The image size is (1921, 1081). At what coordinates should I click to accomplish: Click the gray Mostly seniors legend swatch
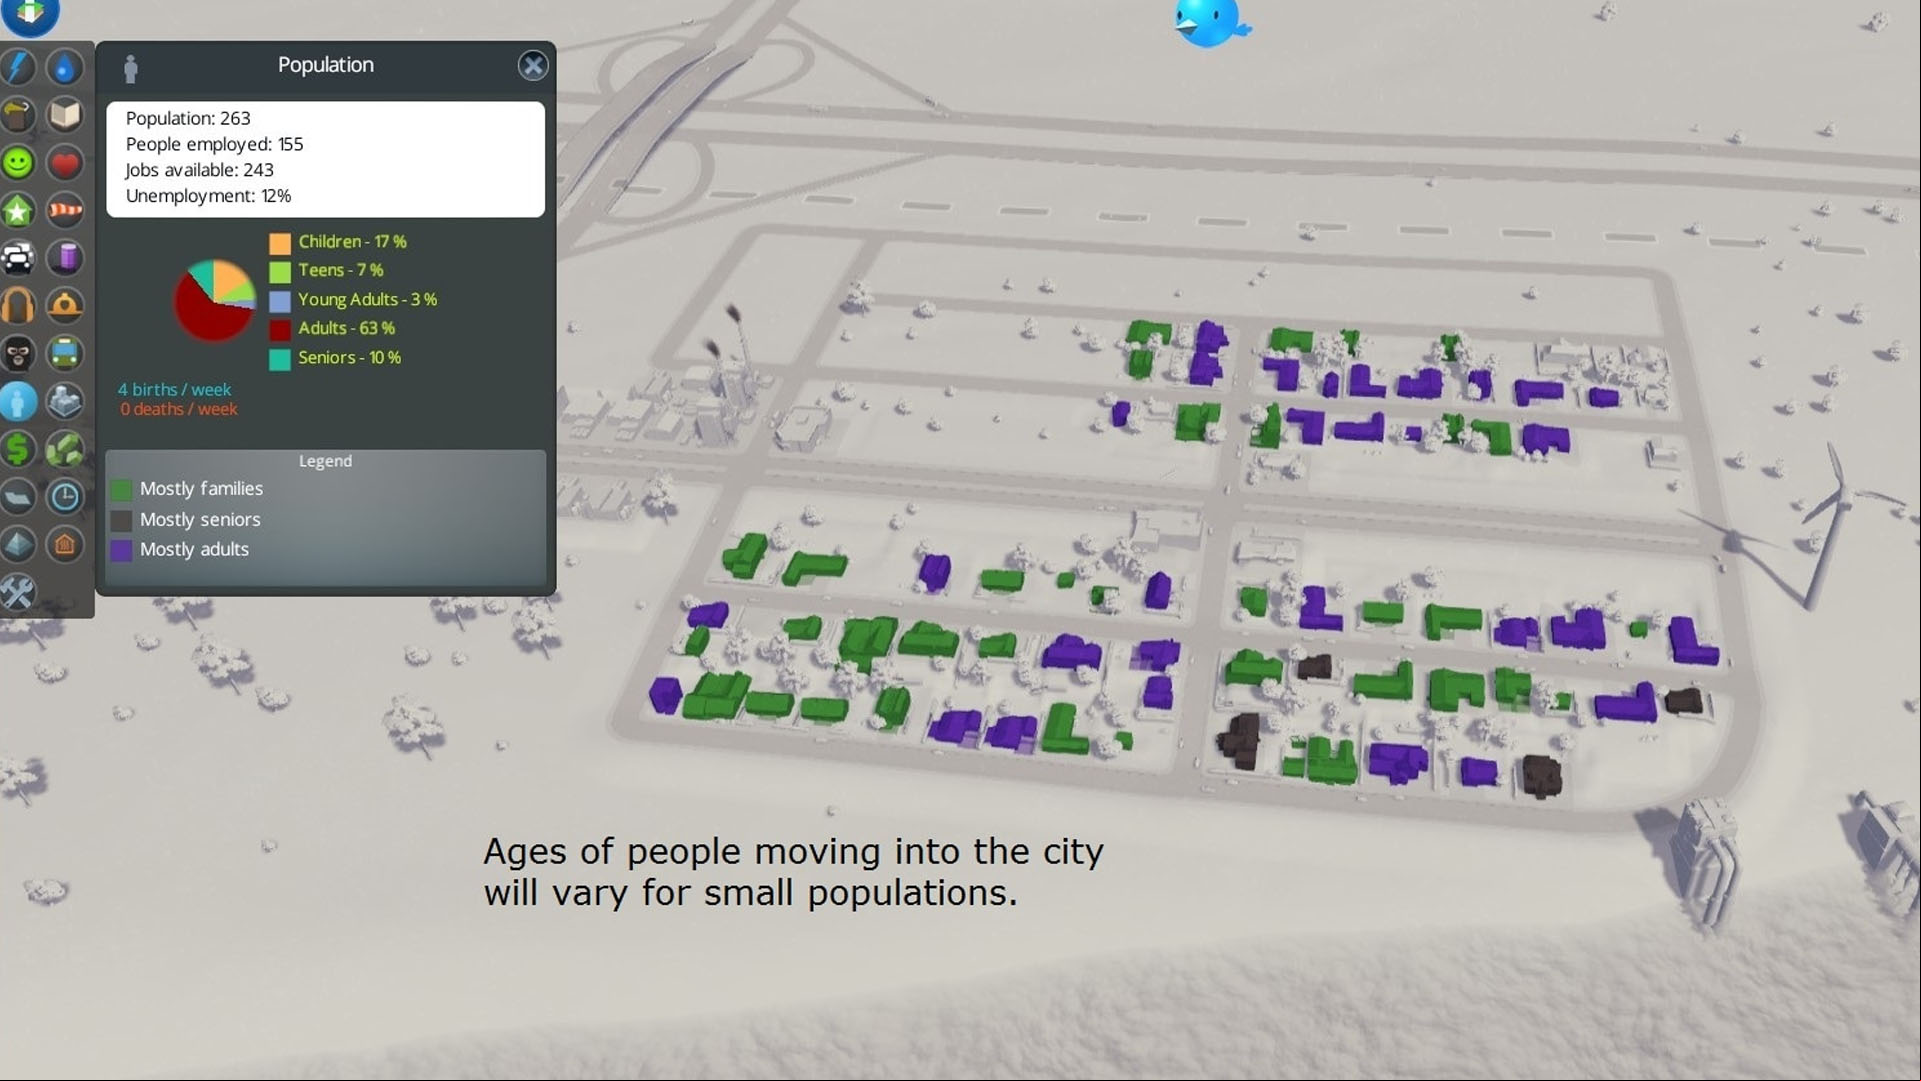click(121, 520)
